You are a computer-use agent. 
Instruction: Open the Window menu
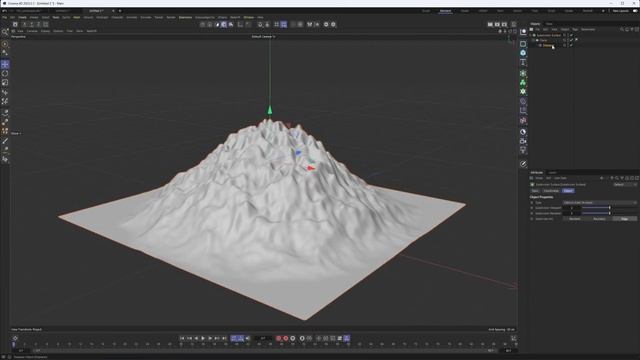tap(249, 18)
